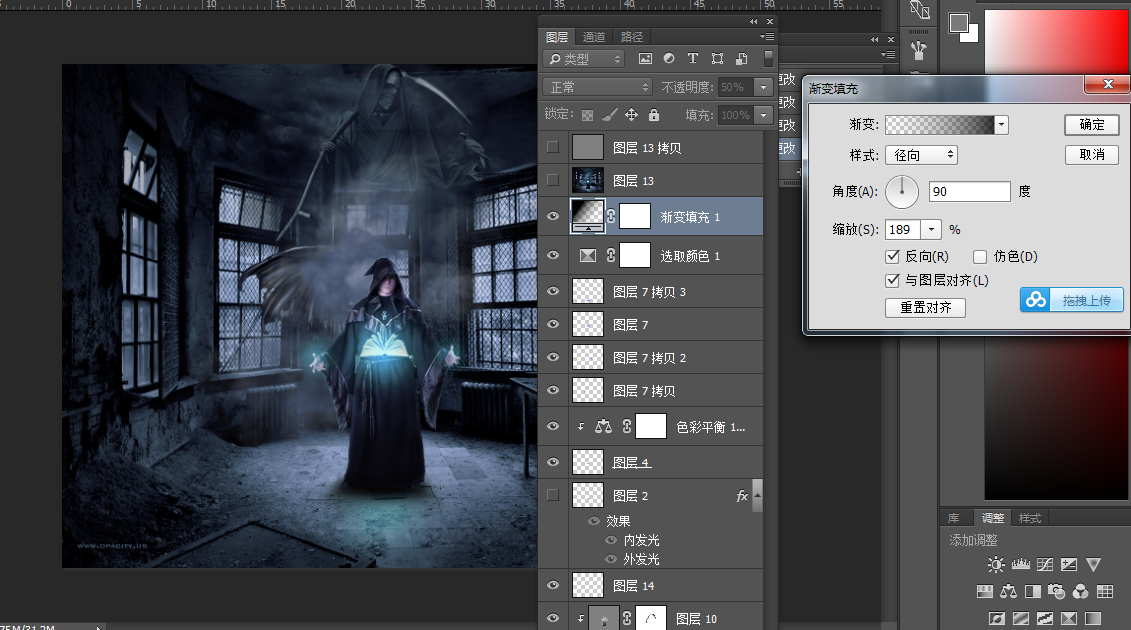Enable the 仿色(D) dither checkbox

(x=980, y=257)
